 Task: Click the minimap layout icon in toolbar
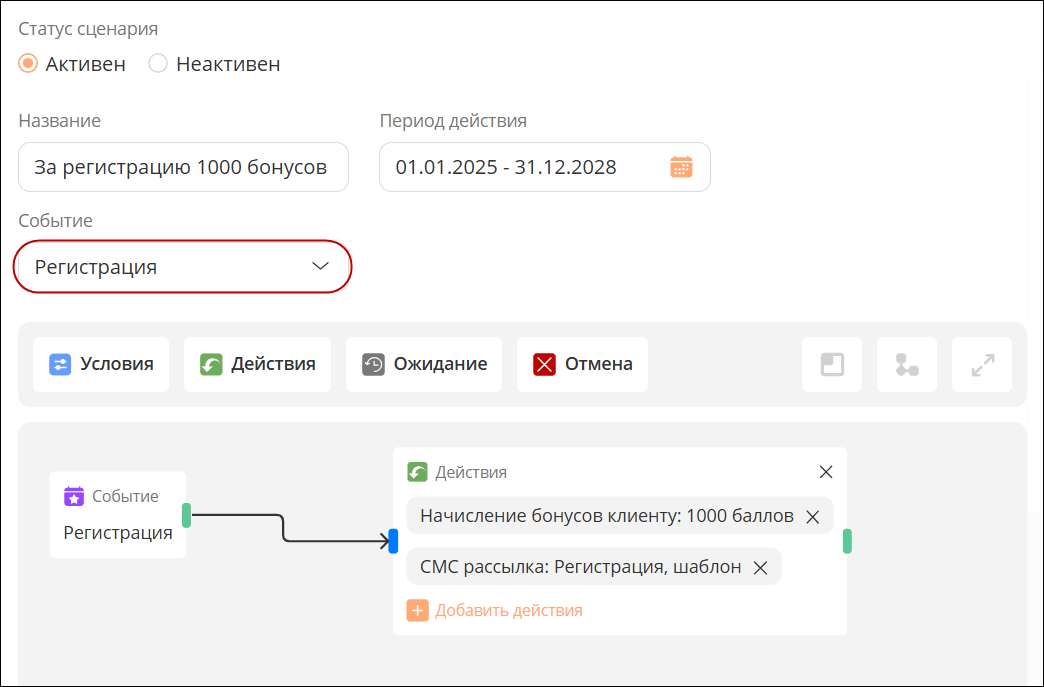[832, 364]
